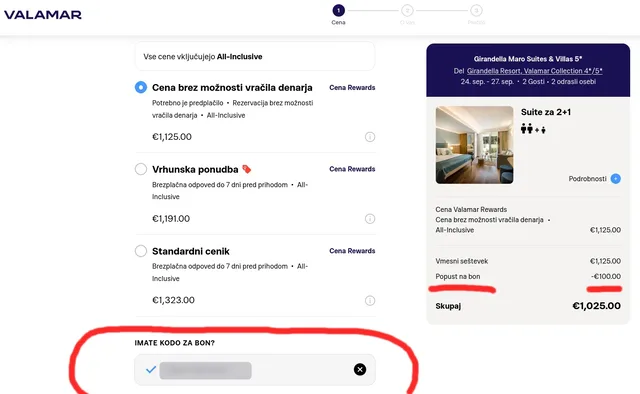Click Cena Rewards link next to Standardni cenik
This screenshot has height=394, width=640.
[352, 251]
